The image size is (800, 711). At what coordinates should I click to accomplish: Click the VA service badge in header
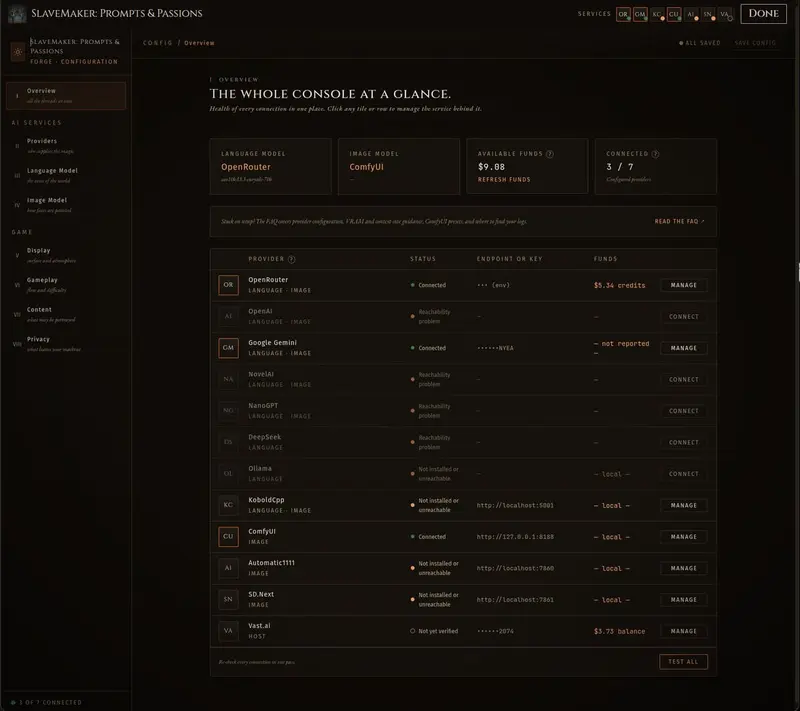pos(724,14)
